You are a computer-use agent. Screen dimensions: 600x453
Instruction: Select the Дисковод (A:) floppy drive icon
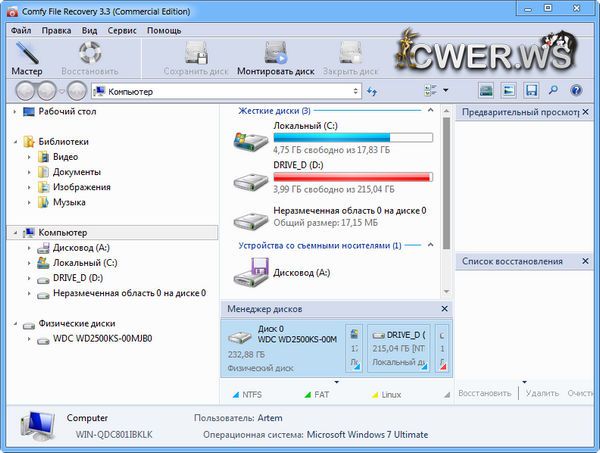tap(251, 272)
